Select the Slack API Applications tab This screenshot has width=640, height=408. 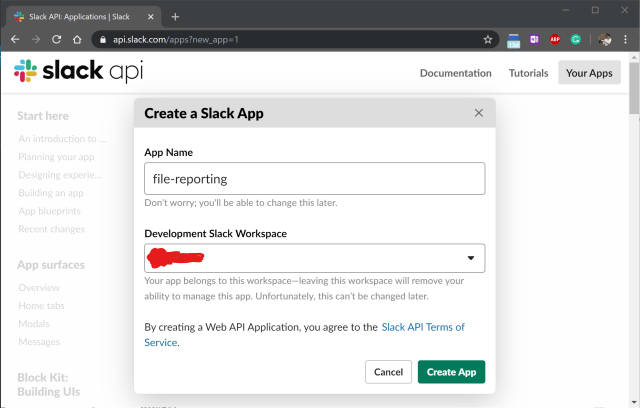(83, 17)
